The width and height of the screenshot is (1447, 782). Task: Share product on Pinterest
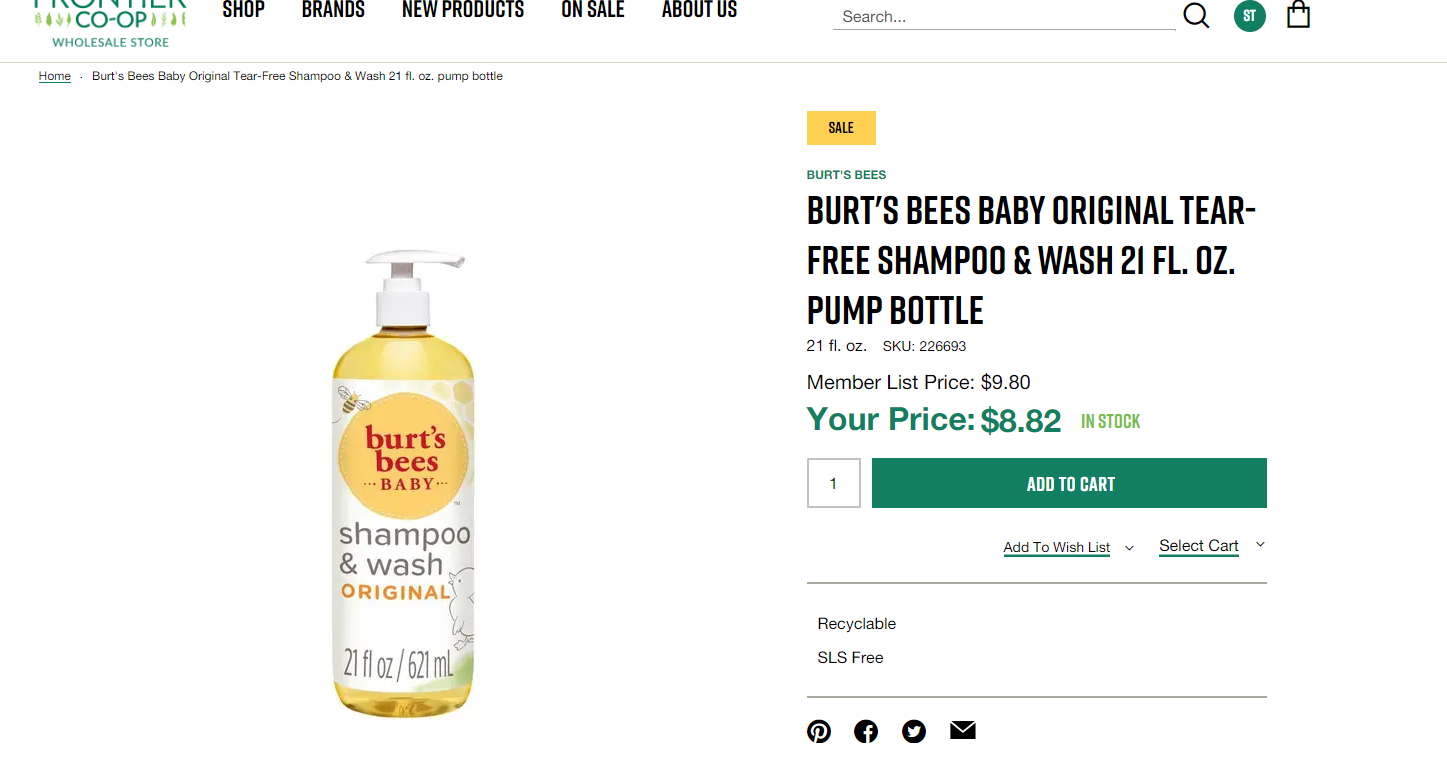819,731
